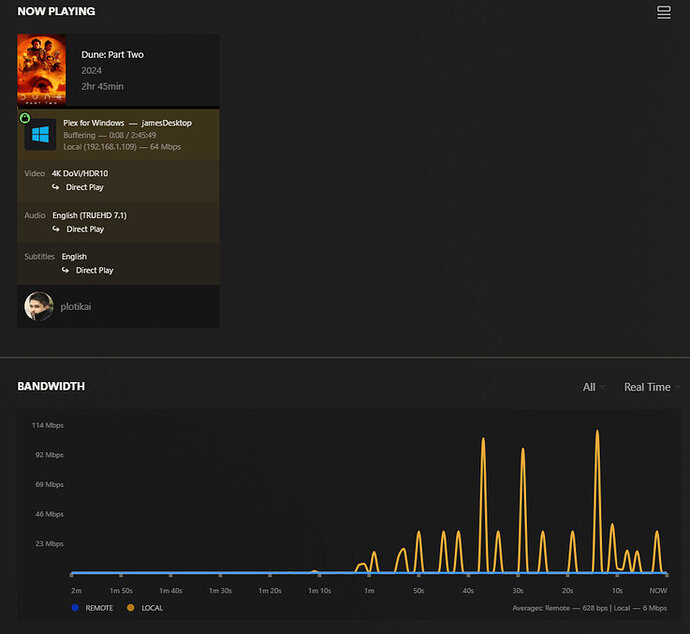
Task: Toggle the Now Playing view mode icon
Action: point(664,12)
